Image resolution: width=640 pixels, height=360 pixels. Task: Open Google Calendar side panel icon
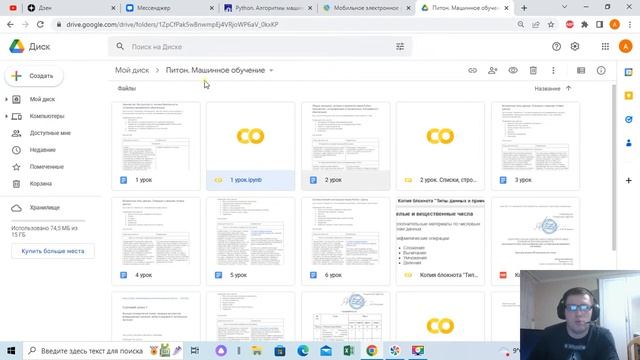pyautogui.click(x=629, y=72)
